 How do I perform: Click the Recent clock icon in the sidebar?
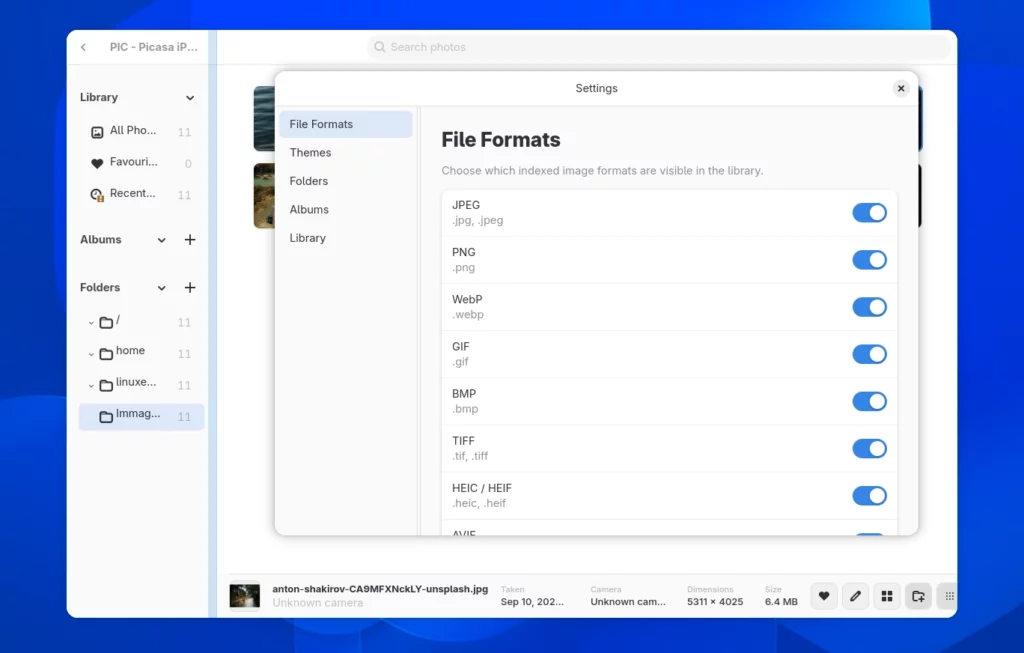click(97, 195)
